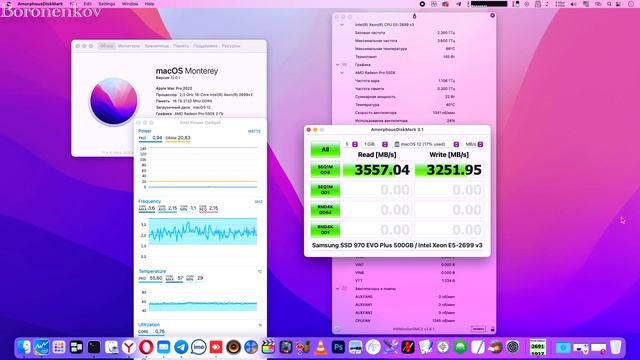640x360 pixels.
Task: Click the location arrow icon in menu bar
Action: [x=458, y=4]
